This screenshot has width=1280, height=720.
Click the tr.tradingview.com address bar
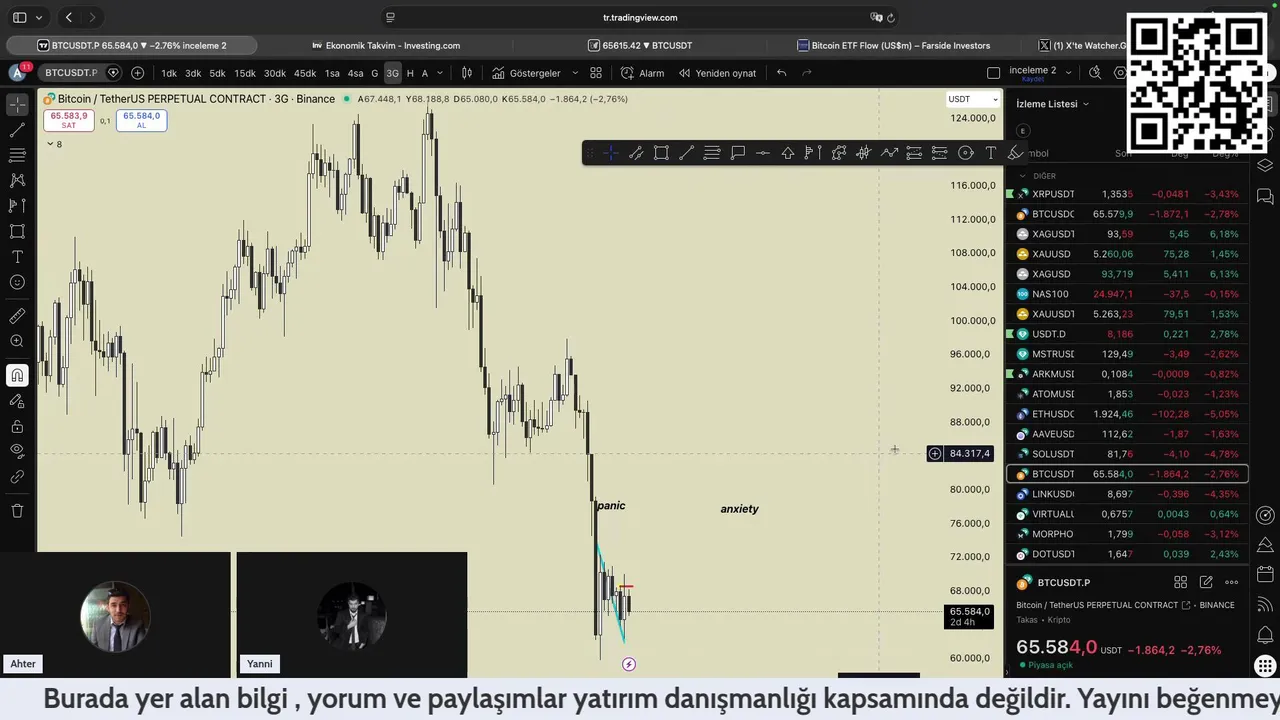640,17
